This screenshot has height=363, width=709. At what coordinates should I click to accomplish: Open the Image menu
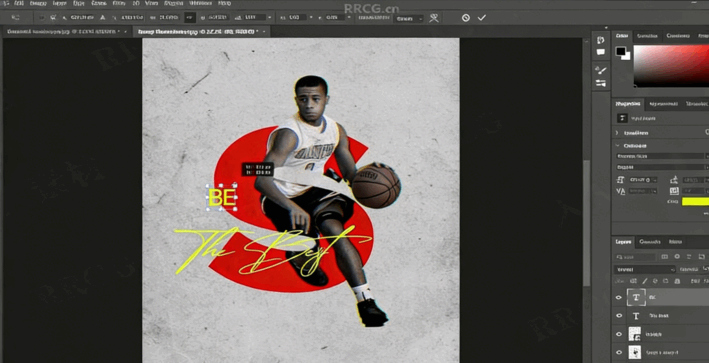click(38, 3)
